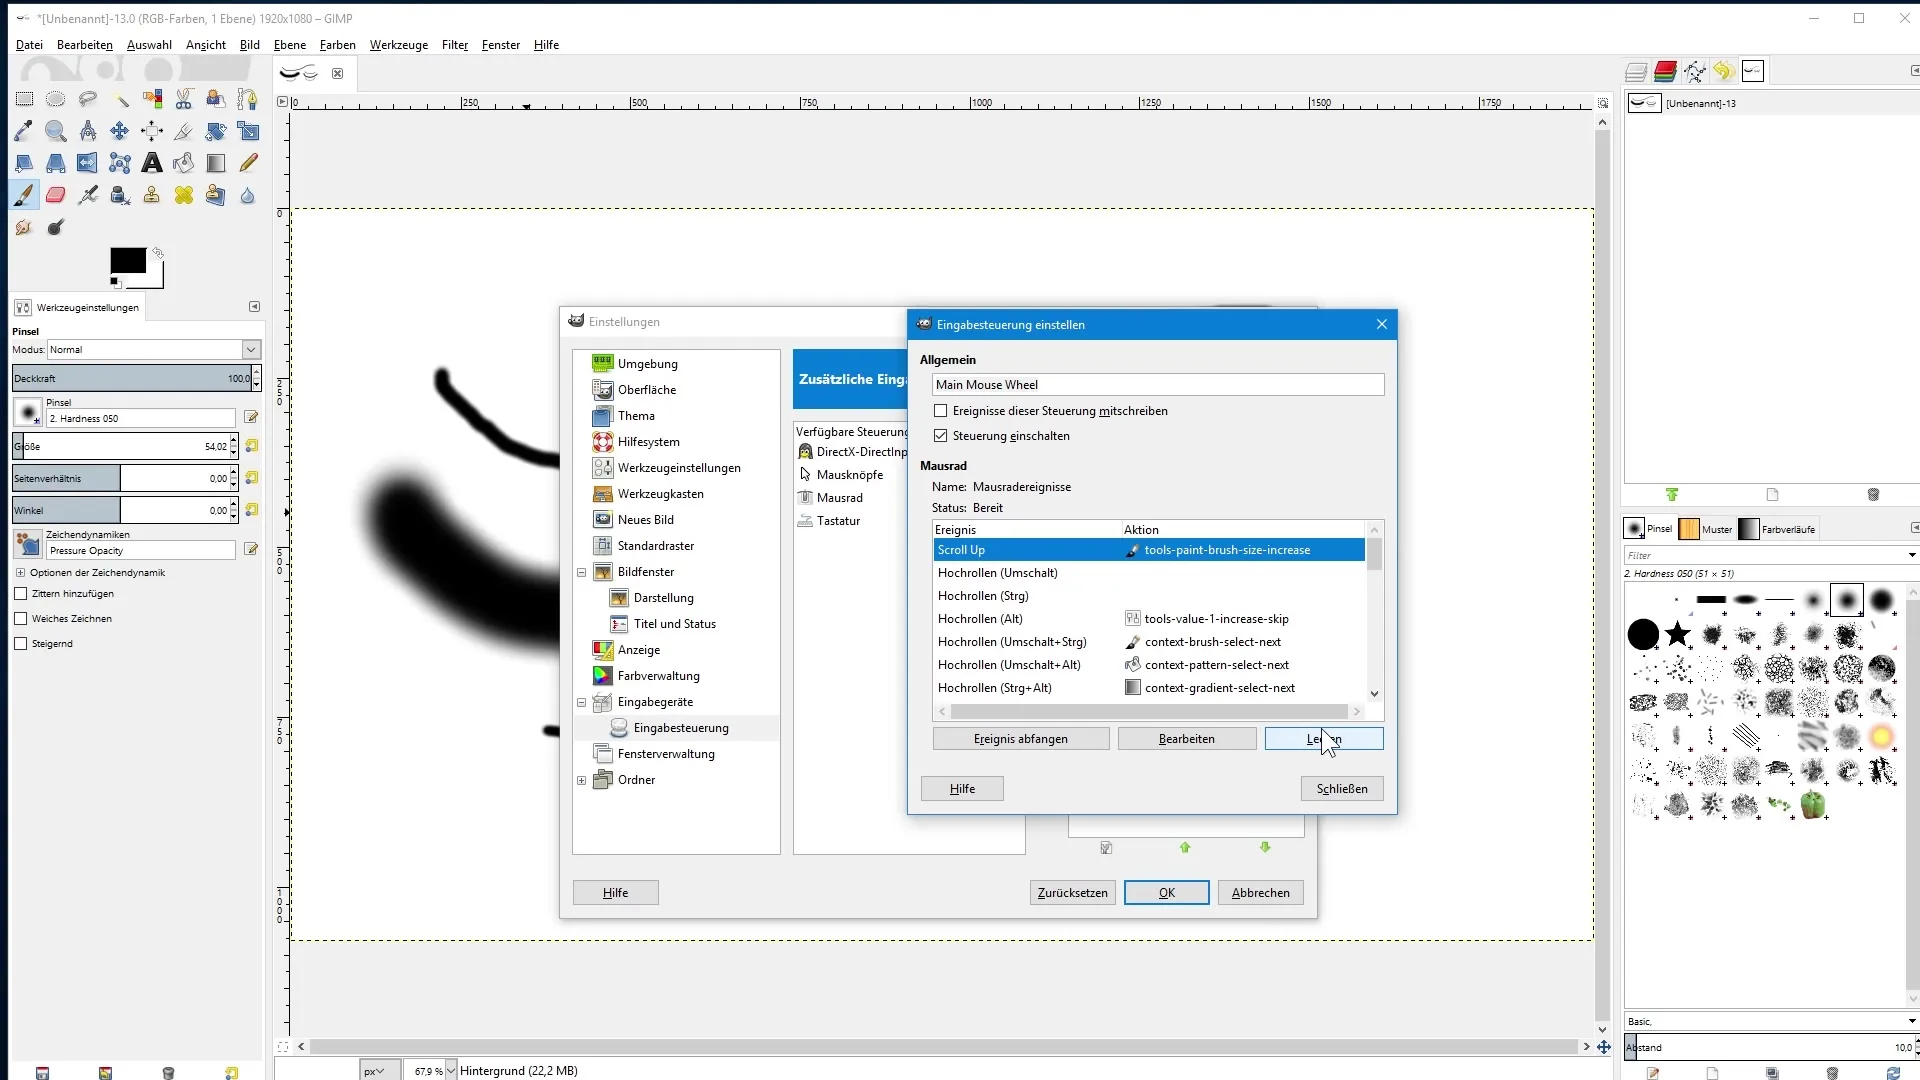The image size is (1920, 1080).
Task: Select the Pencil tool
Action: (248, 163)
